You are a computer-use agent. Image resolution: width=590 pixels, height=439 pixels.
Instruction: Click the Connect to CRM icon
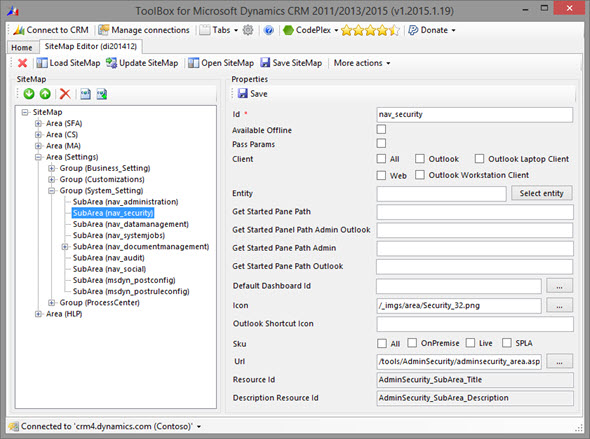pos(19,30)
